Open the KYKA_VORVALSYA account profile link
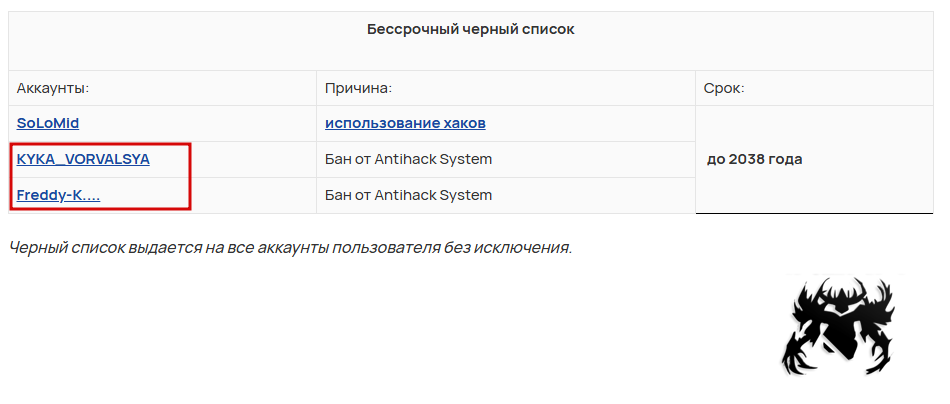950x404 pixels. pyautogui.click(x=83, y=159)
